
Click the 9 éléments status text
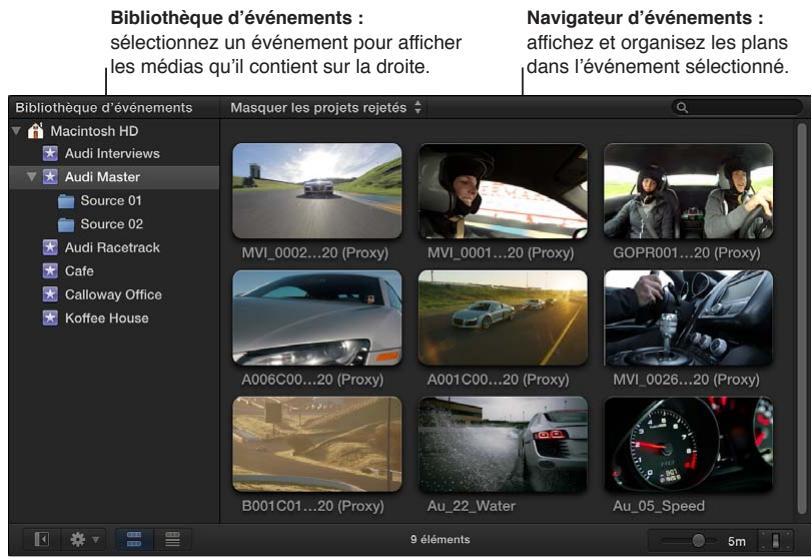point(440,540)
